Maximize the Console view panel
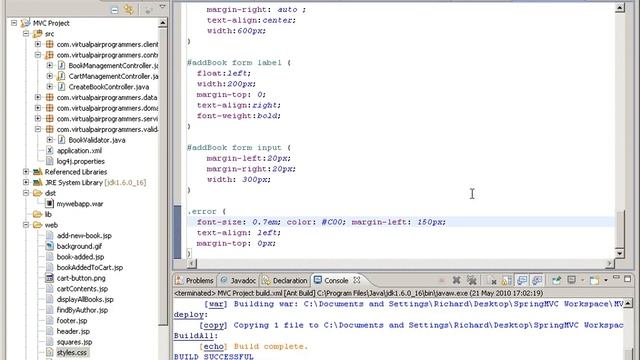 click(x=628, y=279)
